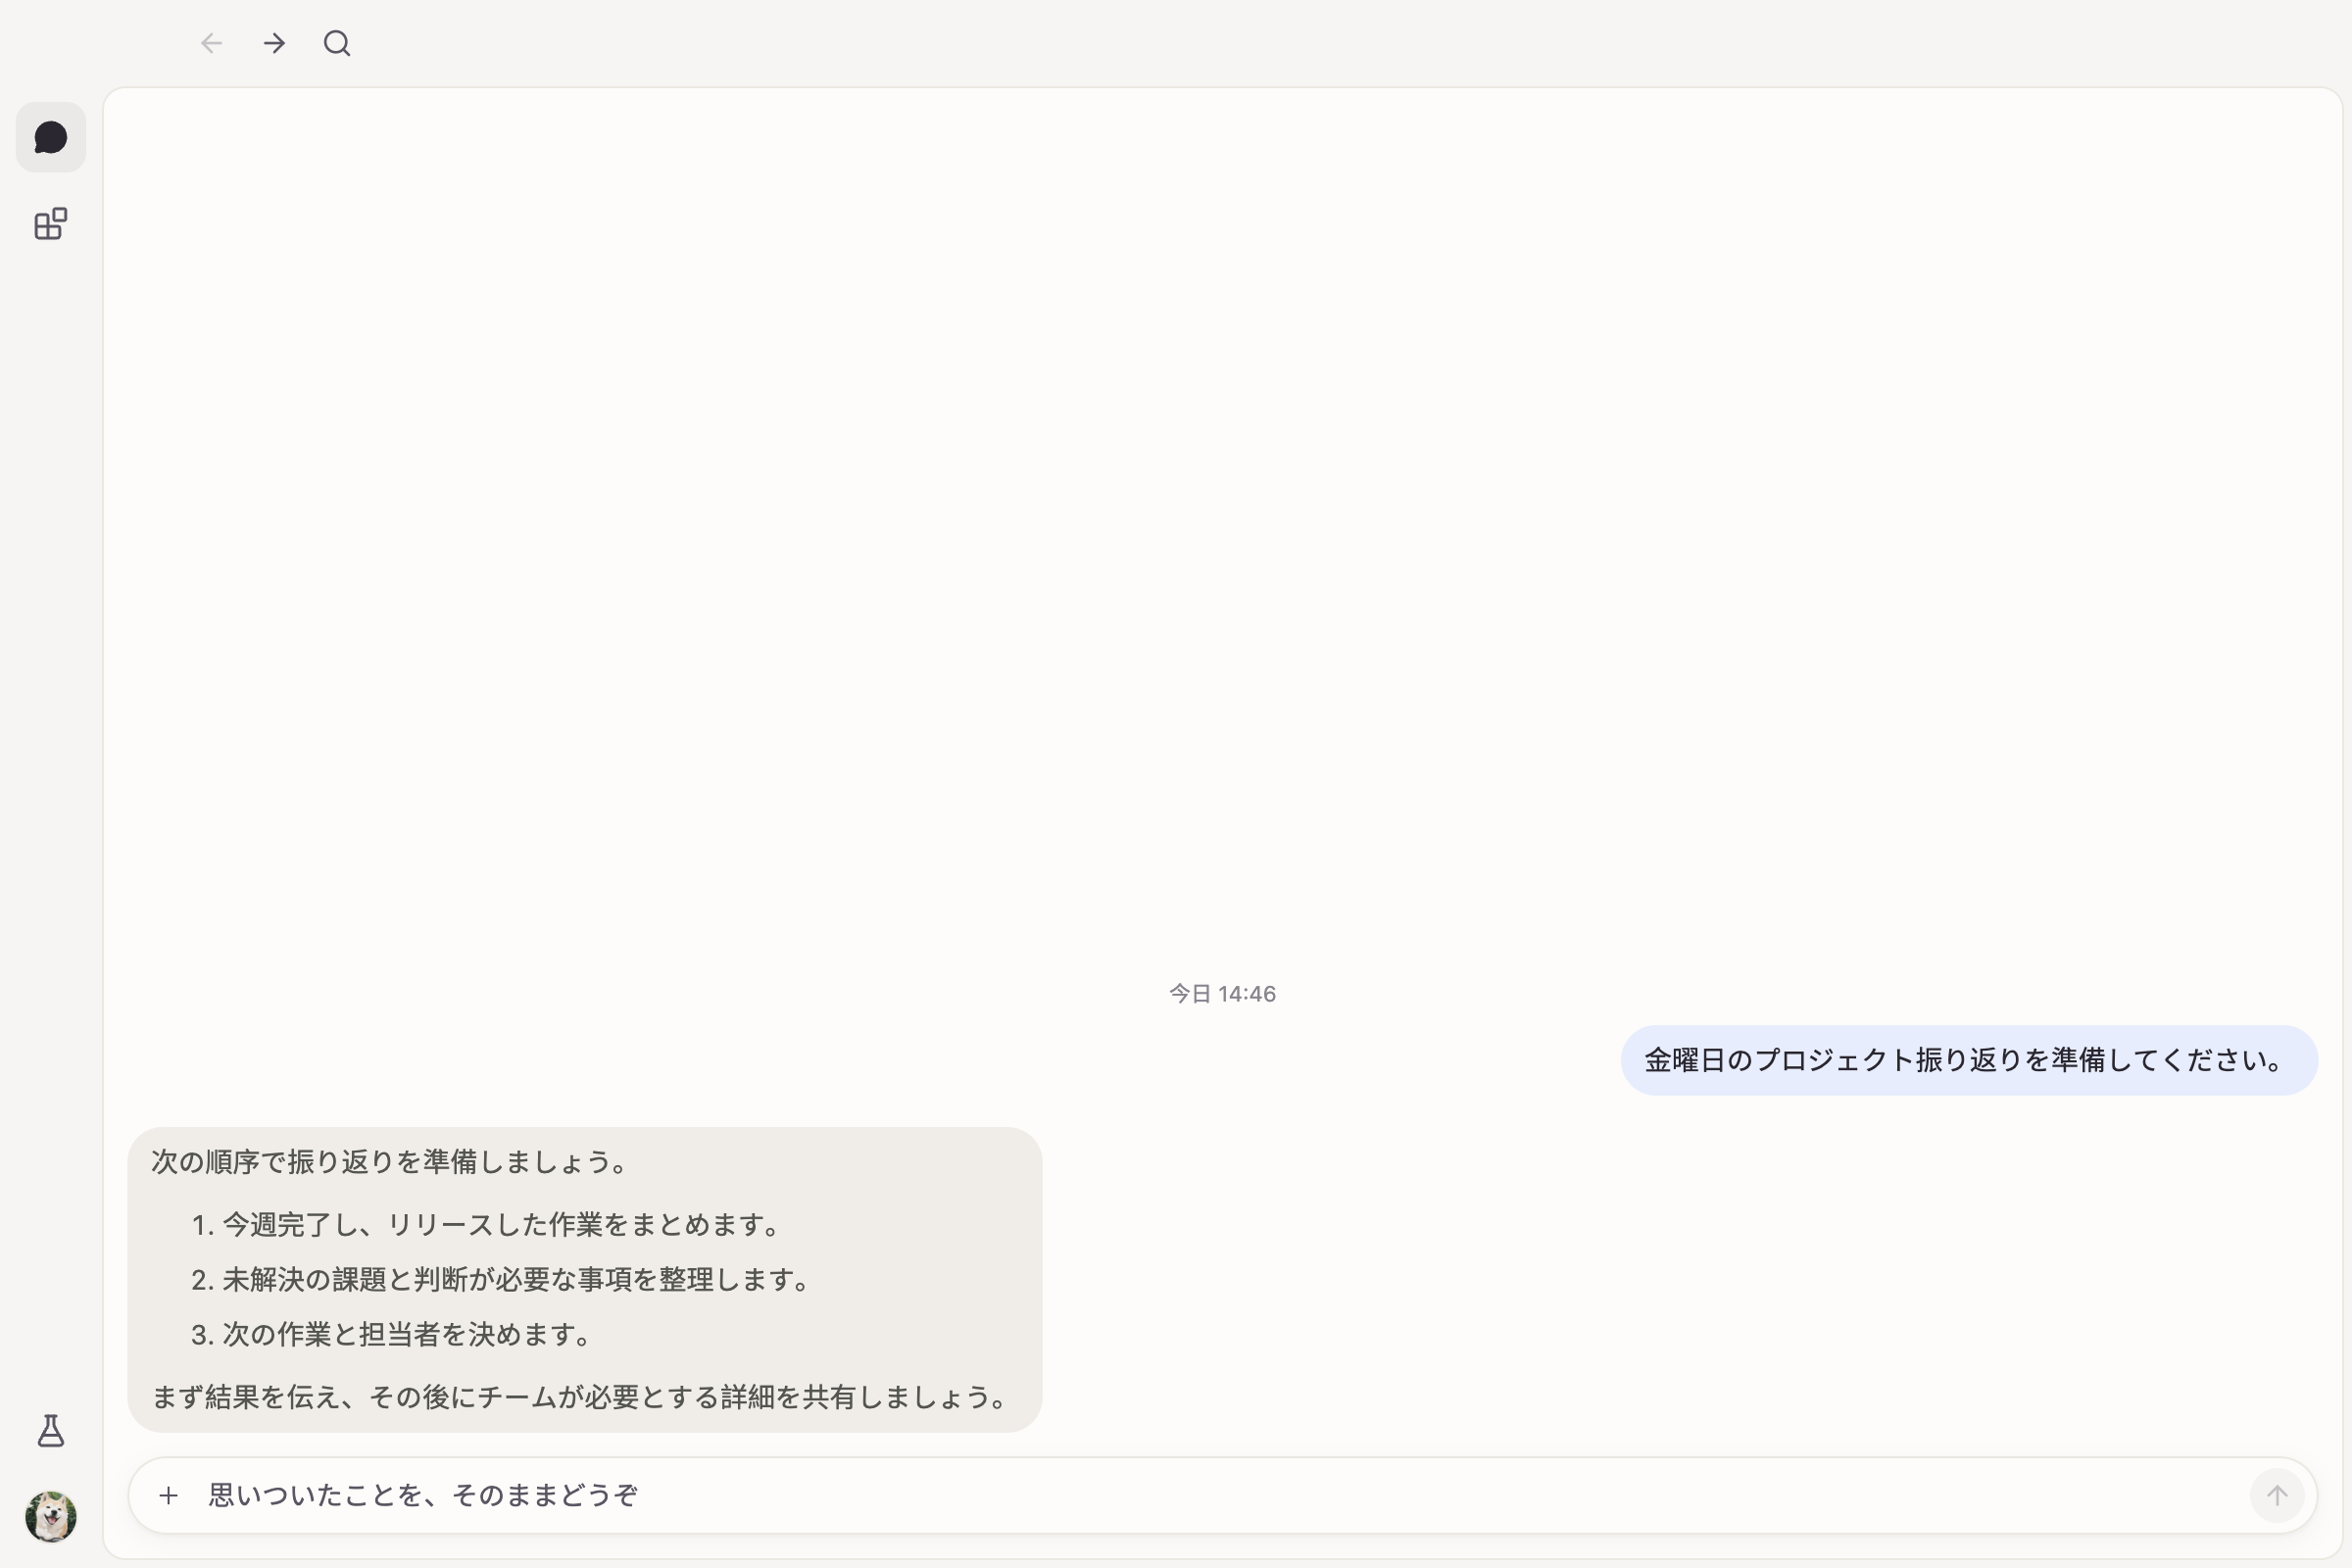Image resolution: width=2352 pixels, height=1568 pixels.
Task: Open the Shiba dog profile avatar
Action: (x=51, y=1516)
